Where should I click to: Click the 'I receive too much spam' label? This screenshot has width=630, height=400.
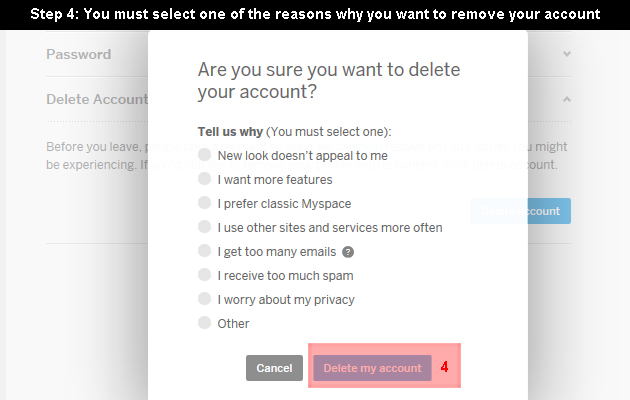point(285,276)
